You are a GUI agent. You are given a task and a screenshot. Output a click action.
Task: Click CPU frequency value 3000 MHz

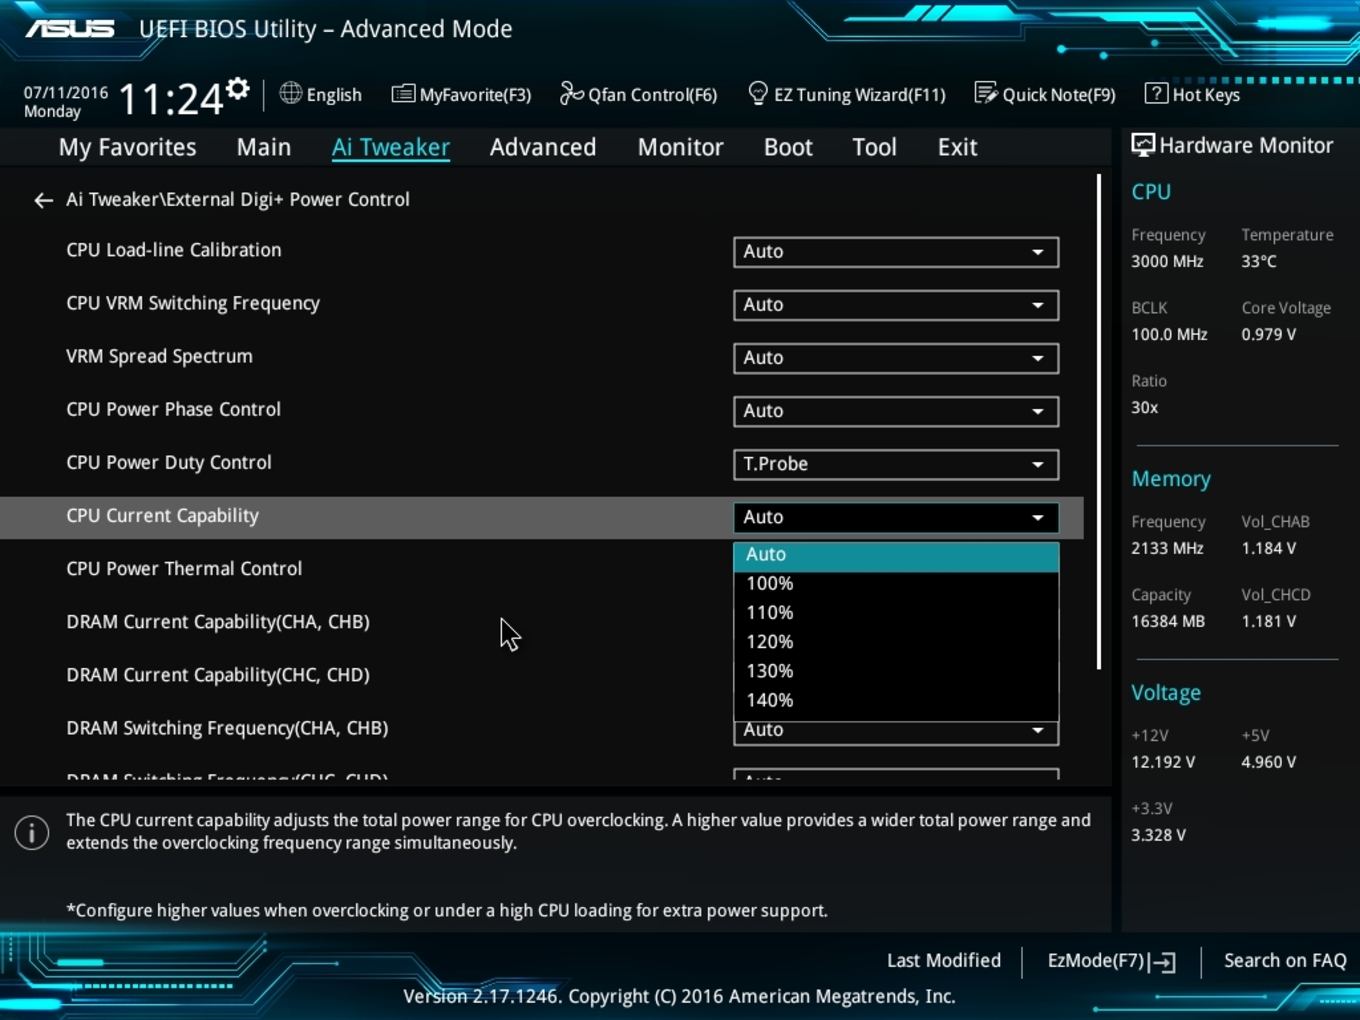click(1167, 261)
